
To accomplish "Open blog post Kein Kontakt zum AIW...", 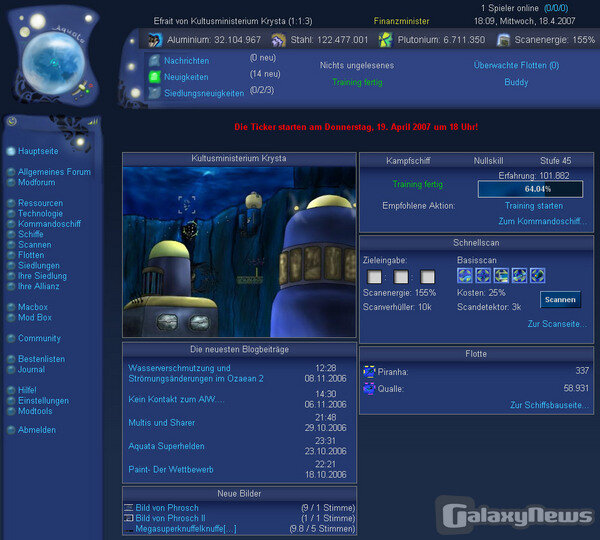I will (176, 399).
